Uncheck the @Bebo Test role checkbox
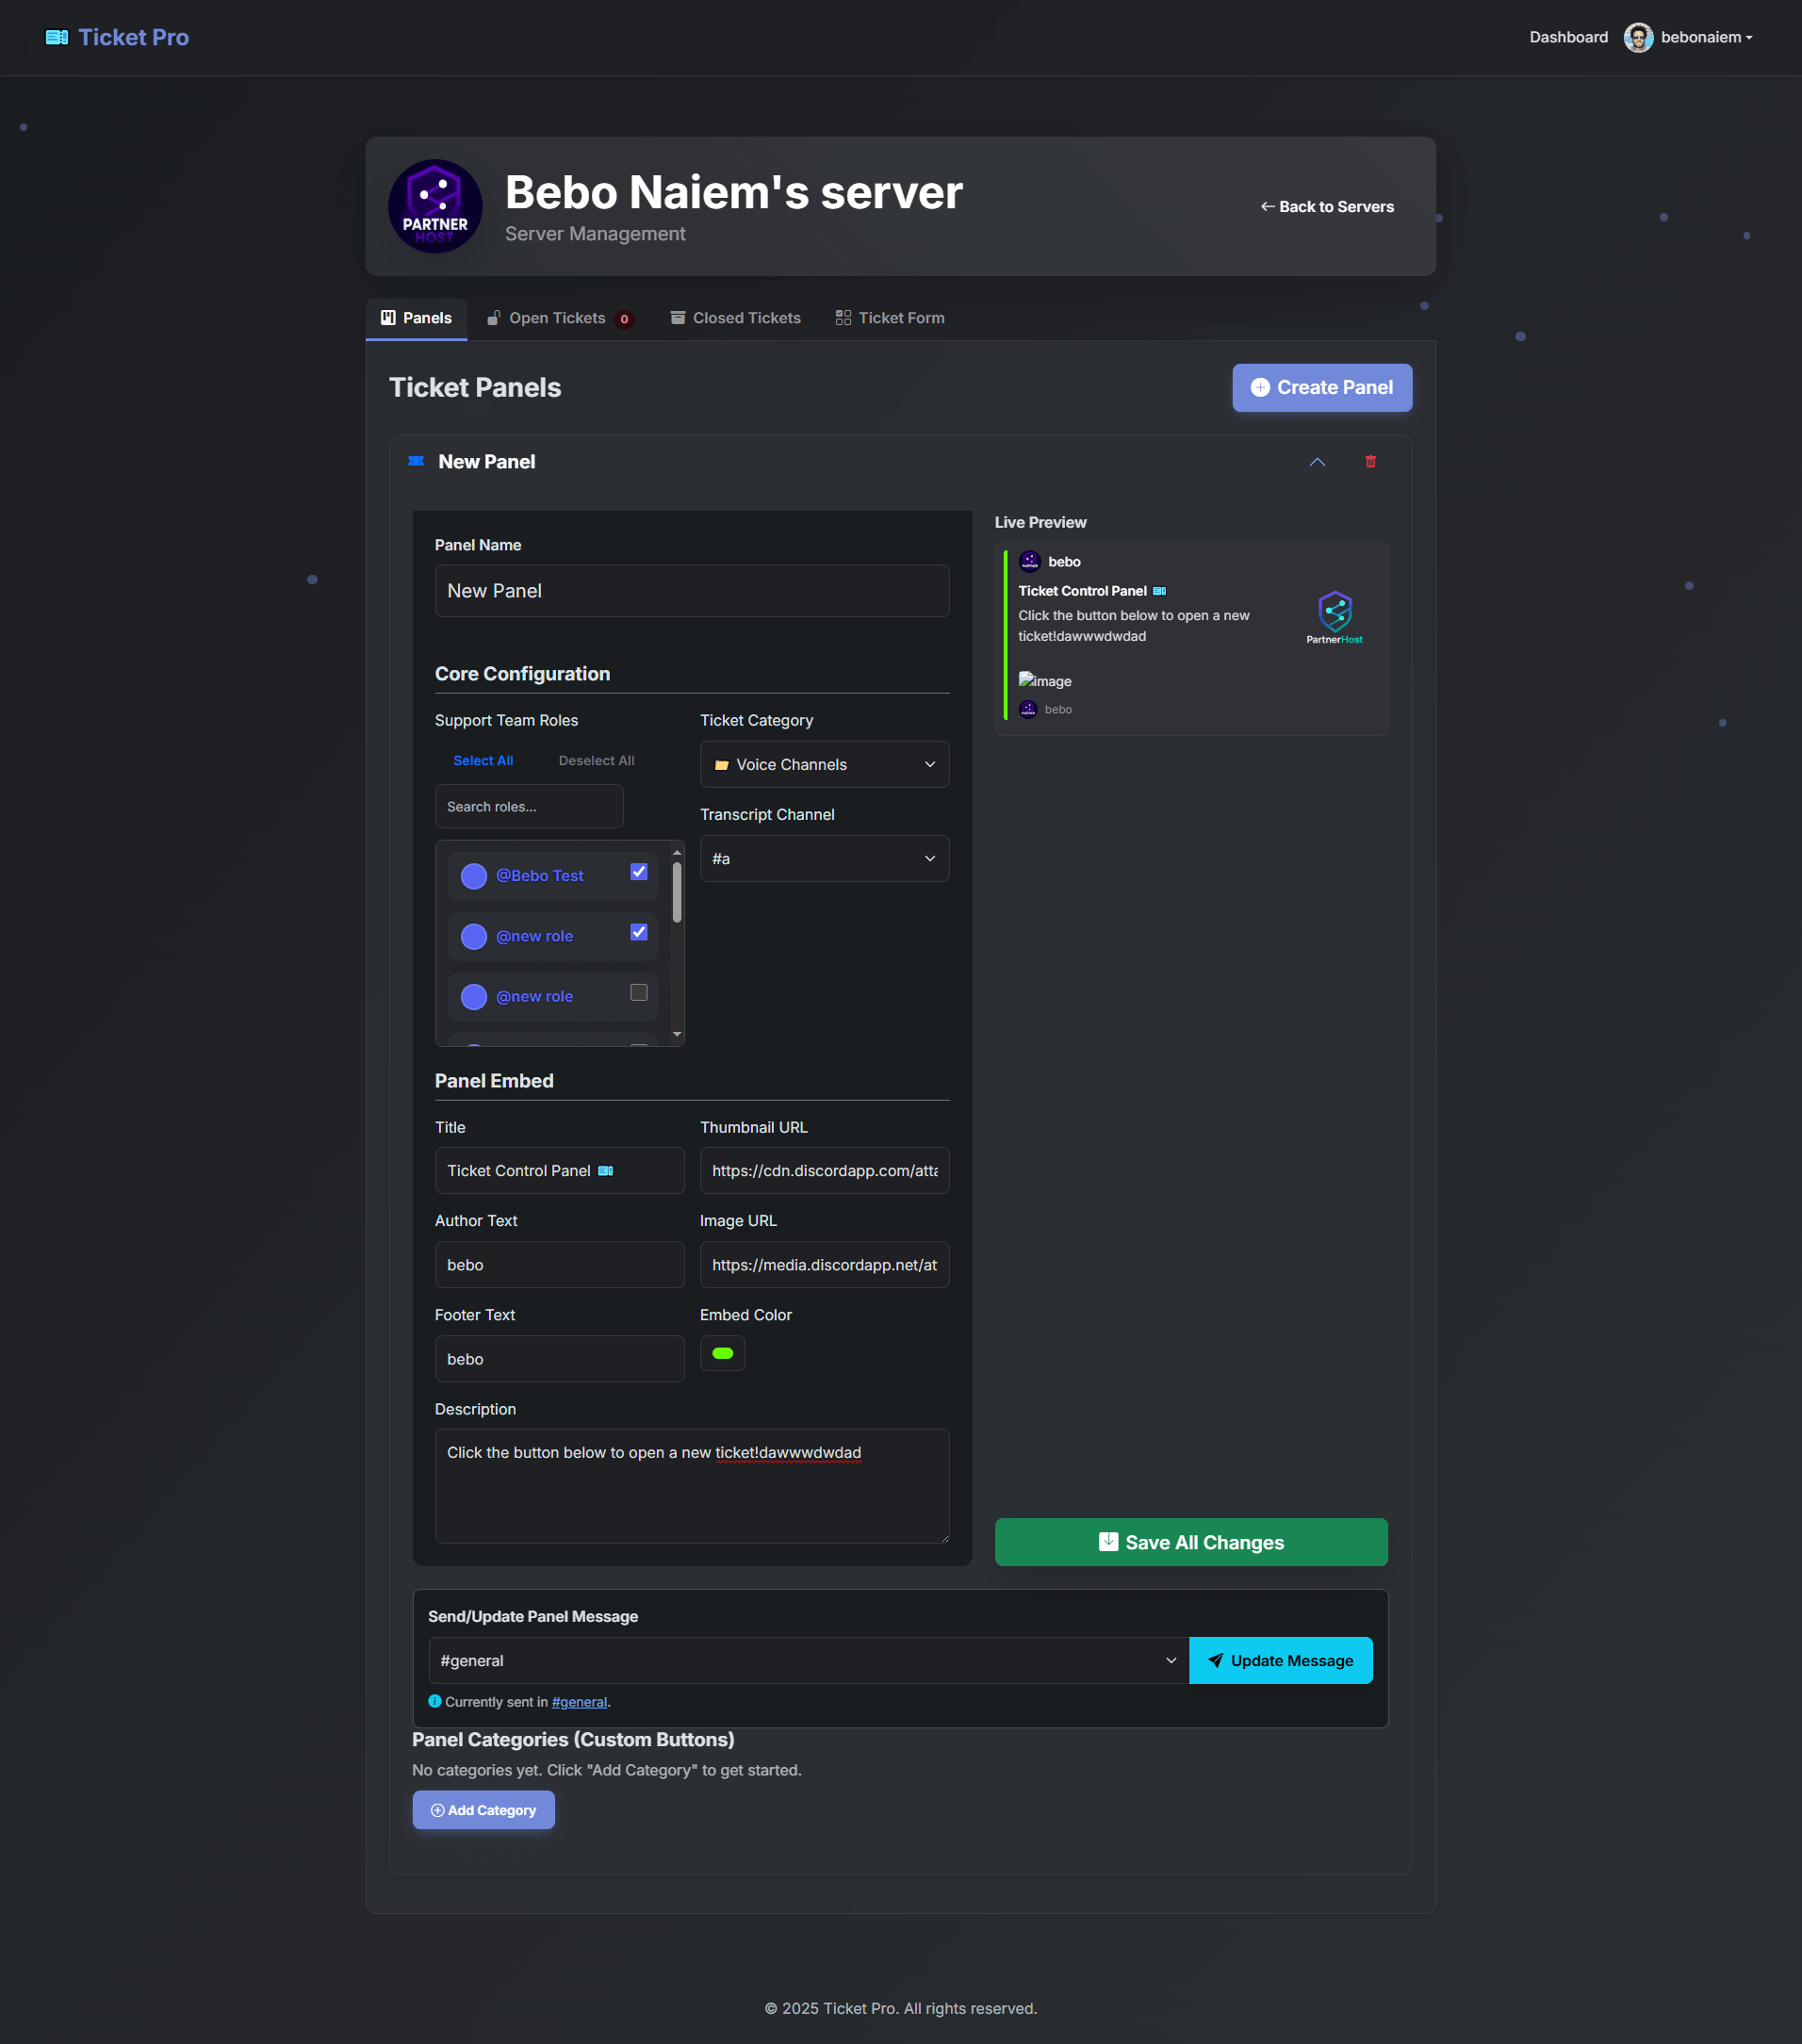 tap(638, 871)
